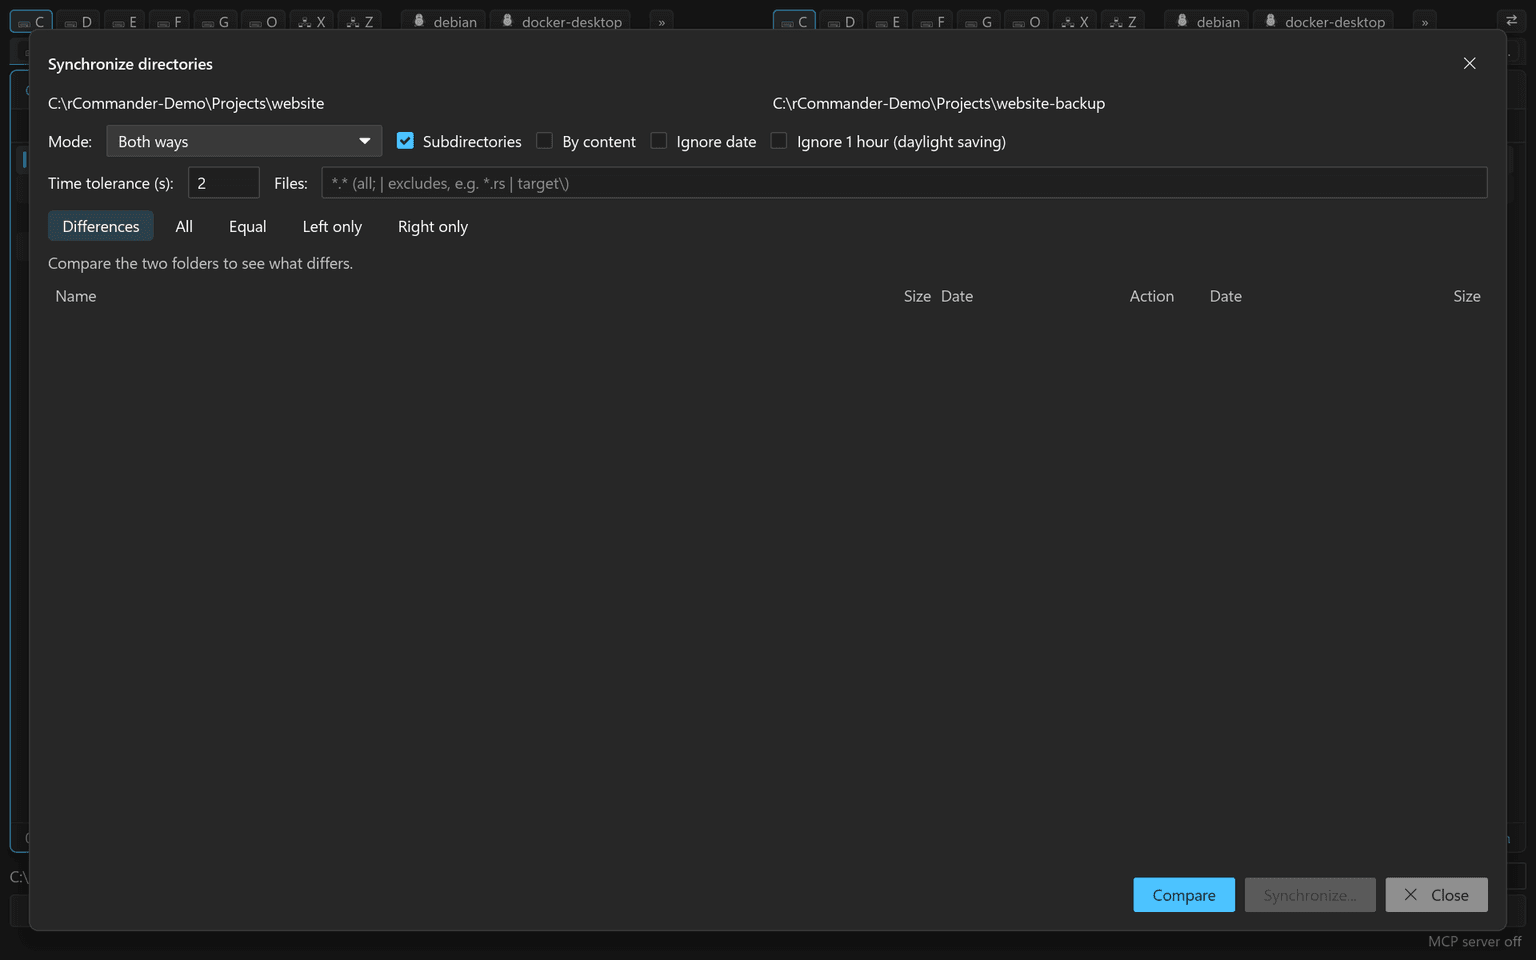This screenshot has width=1536, height=960.
Task: Select drive G in the left panel drive bar
Action: click(x=215, y=21)
